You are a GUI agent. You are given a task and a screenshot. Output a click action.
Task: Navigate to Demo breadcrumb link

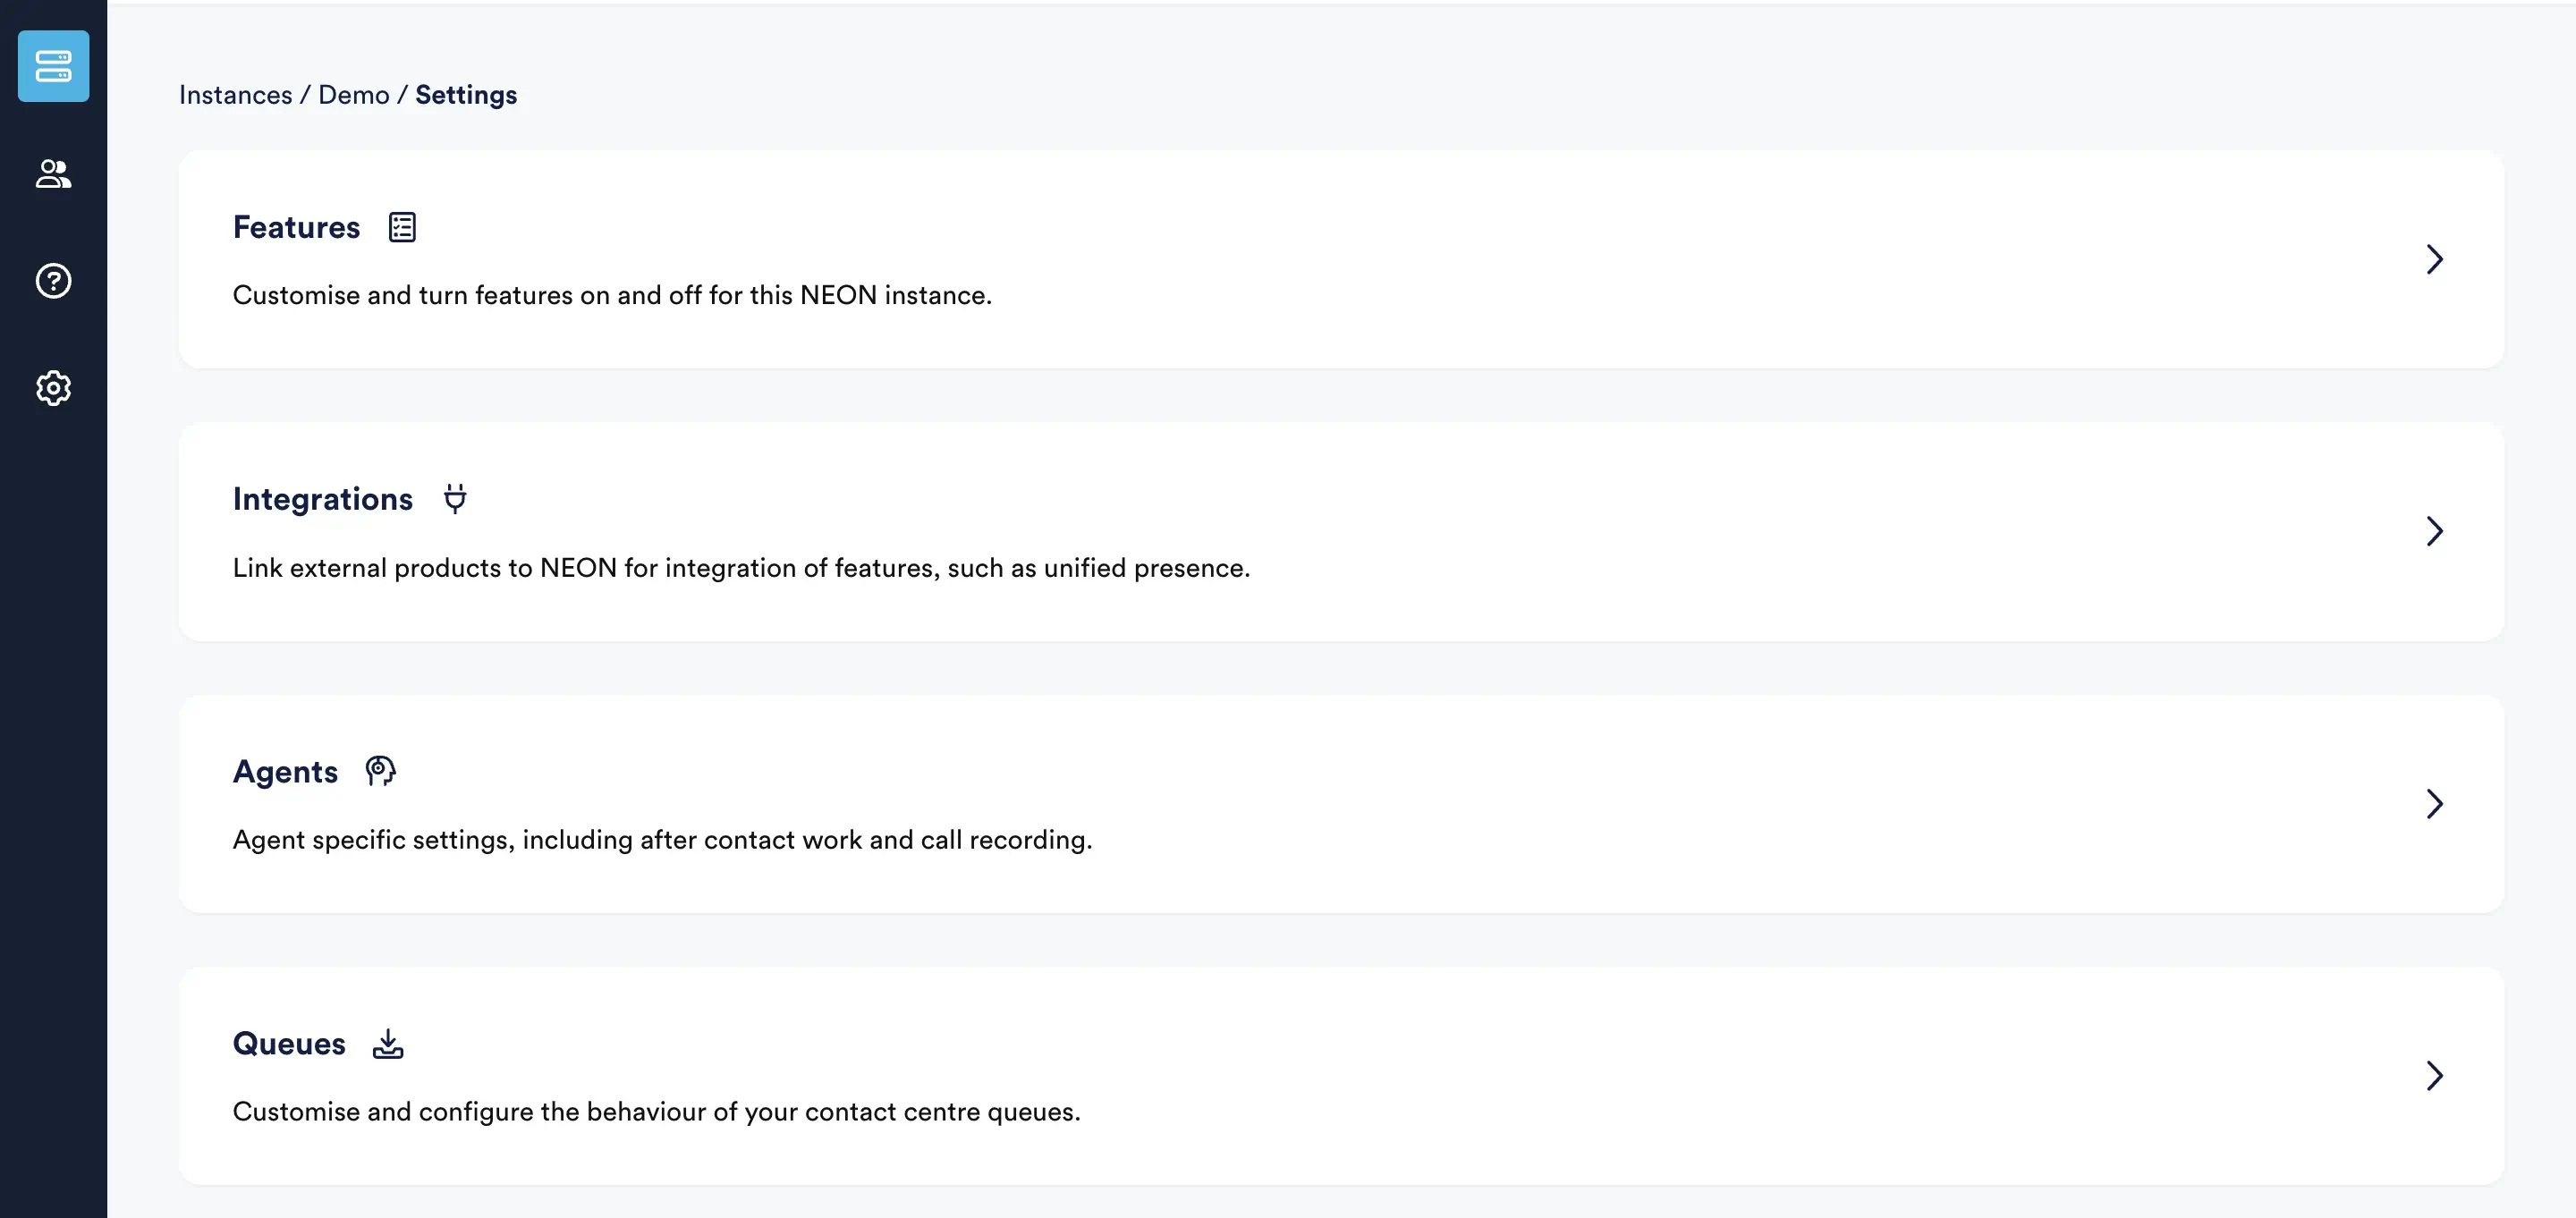[353, 95]
